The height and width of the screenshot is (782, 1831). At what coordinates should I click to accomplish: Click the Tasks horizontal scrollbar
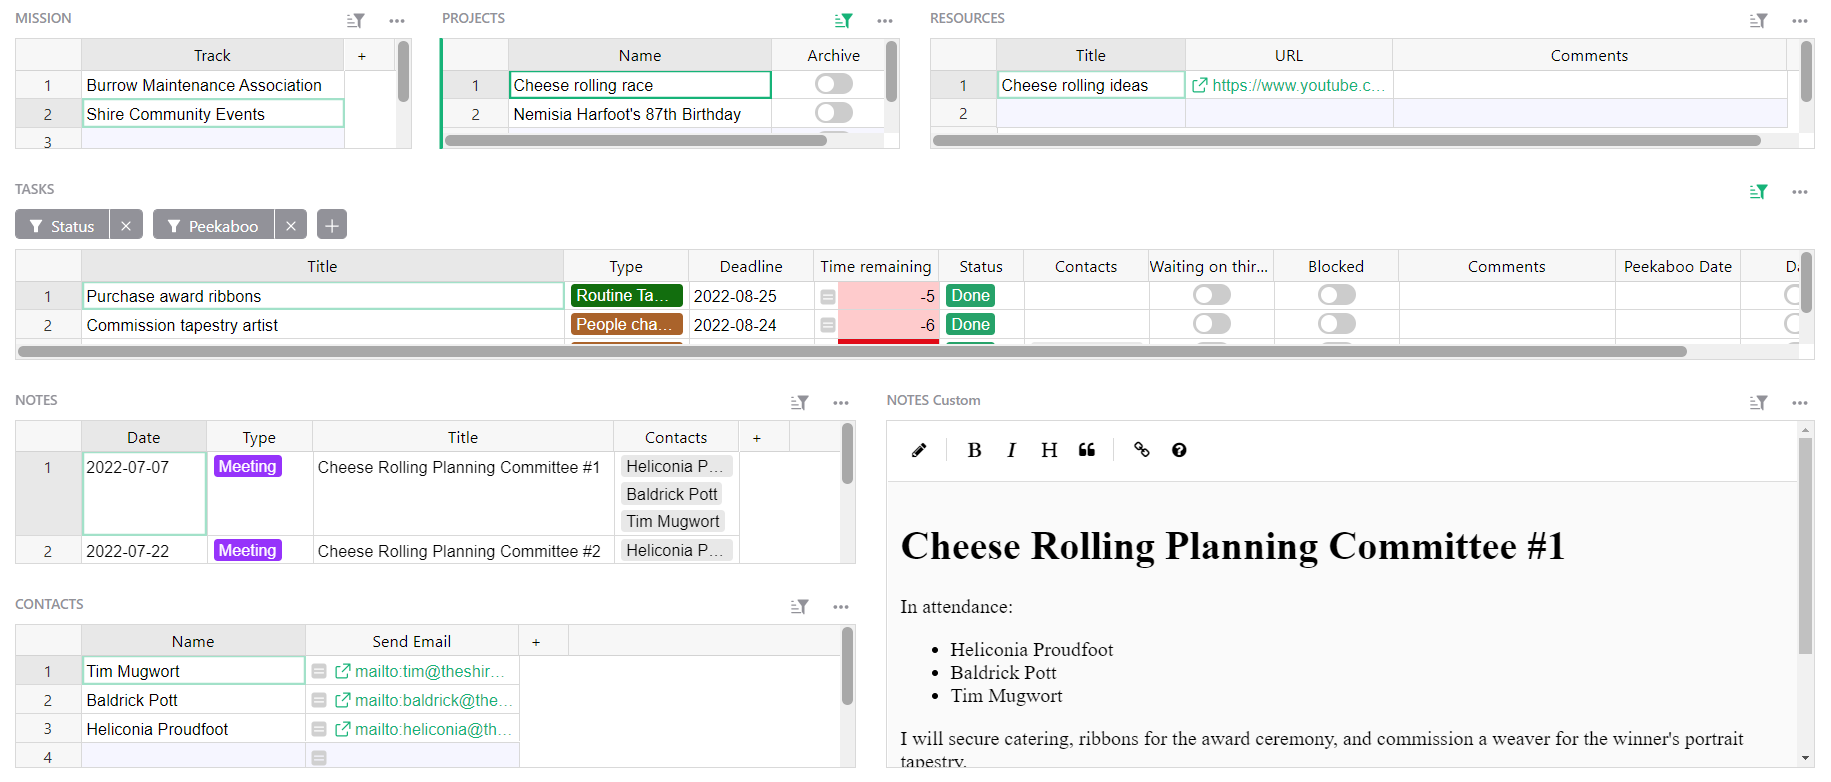(x=850, y=352)
